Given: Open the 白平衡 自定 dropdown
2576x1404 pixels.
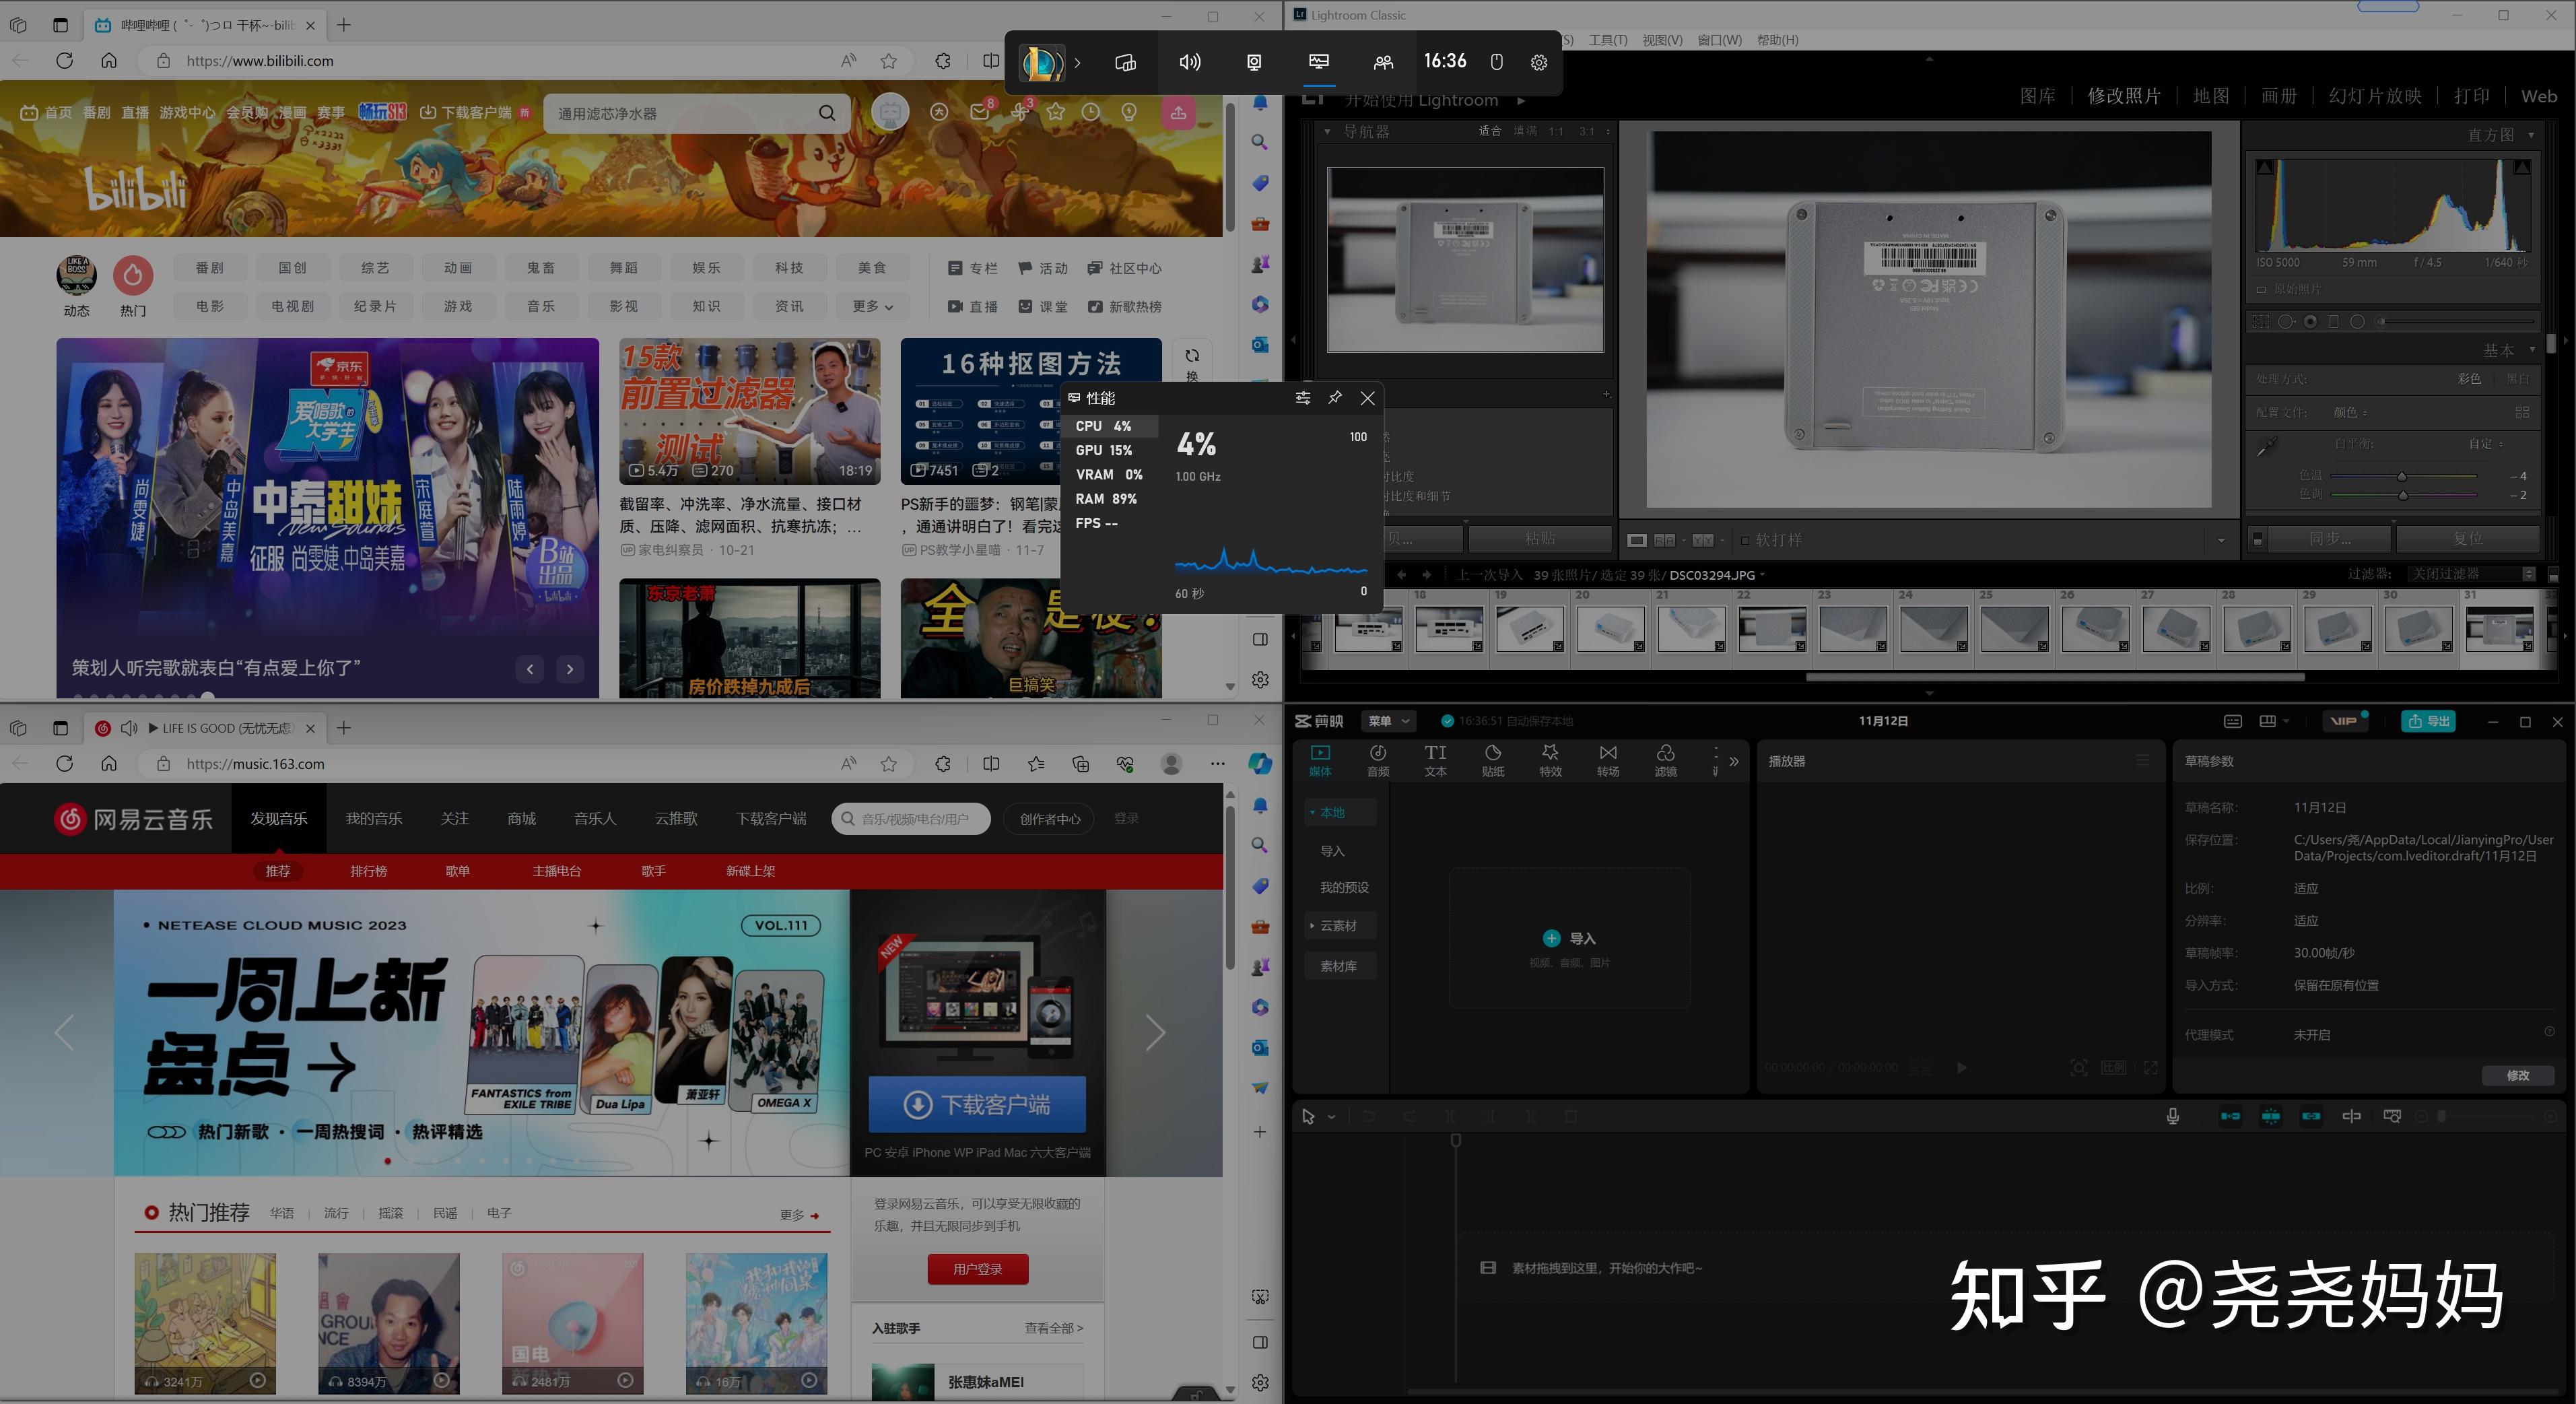Looking at the screenshot, I should tap(2485, 444).
